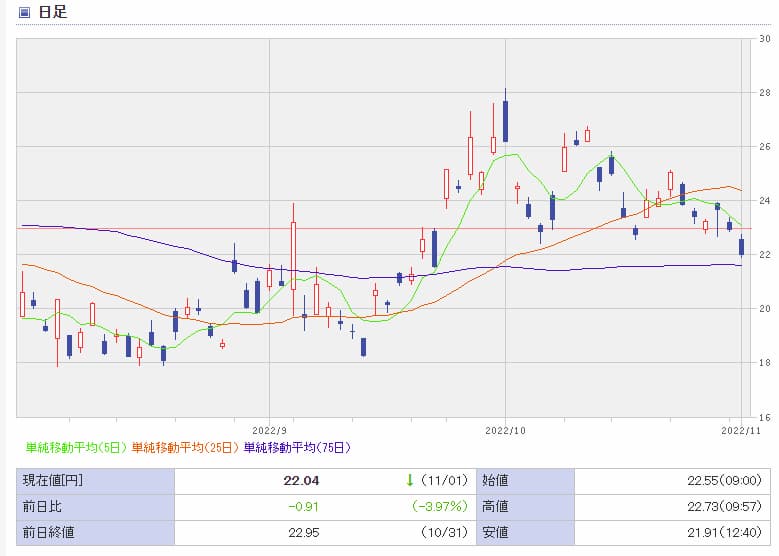The image size is (779, 556).
Task: Click the 単純移動平均(5日) green legend label
Action: [x=75, y=447]
